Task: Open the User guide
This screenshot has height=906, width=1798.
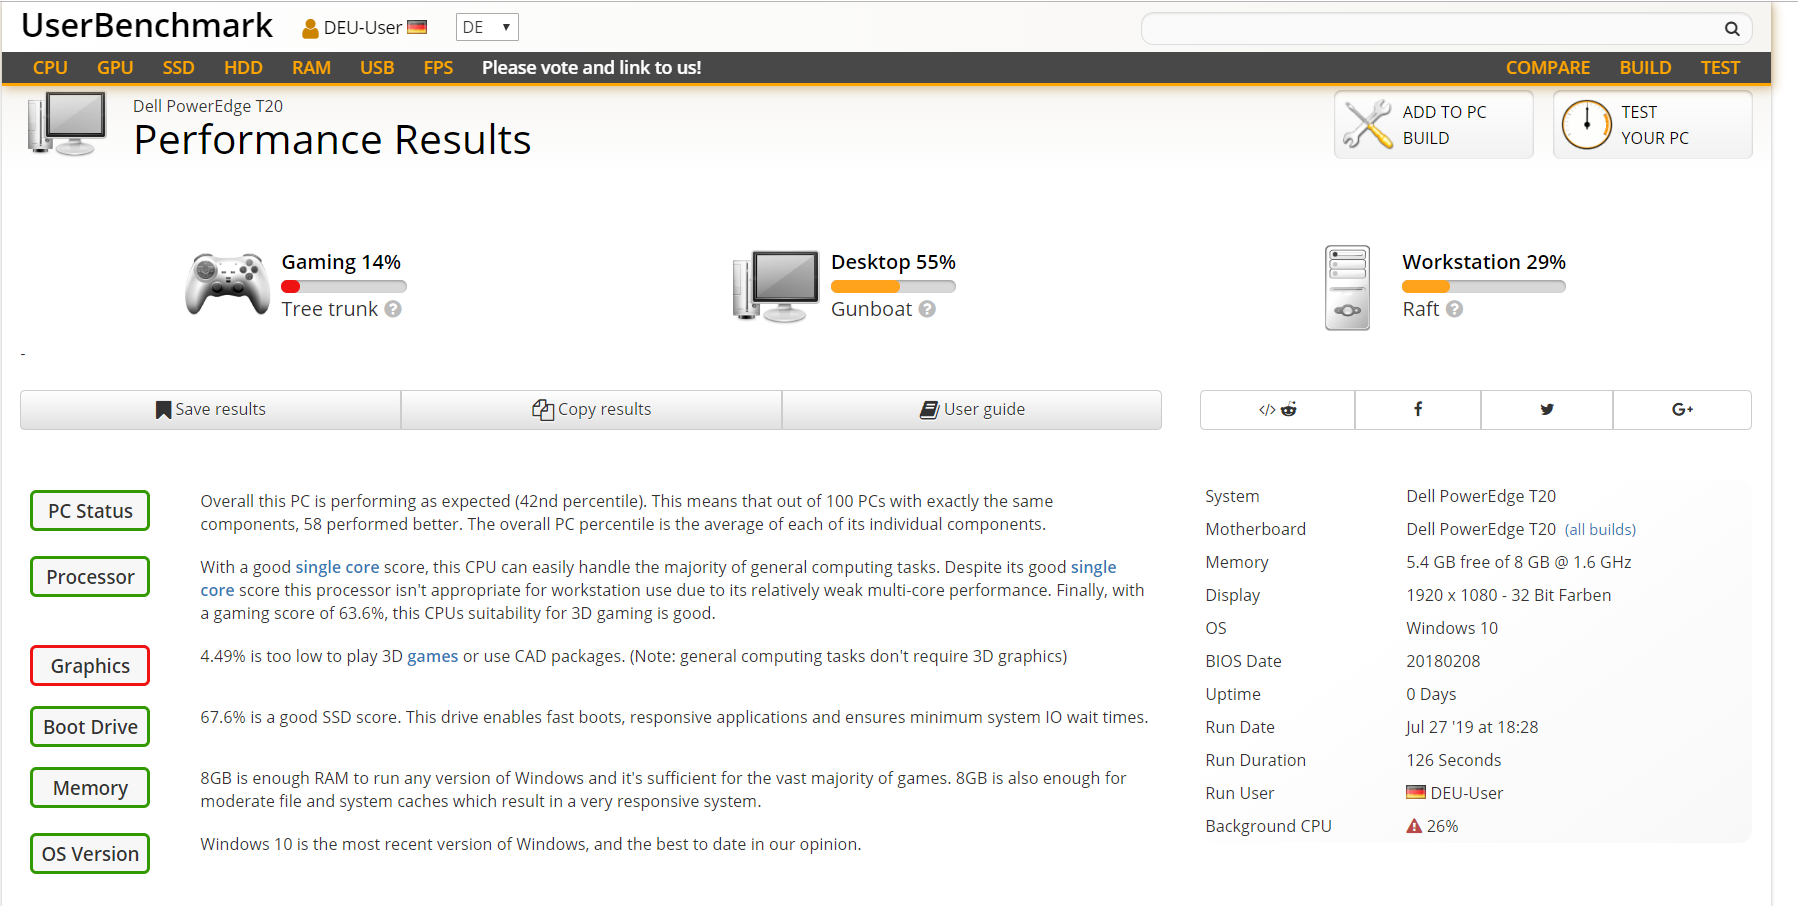Action: 972,410
